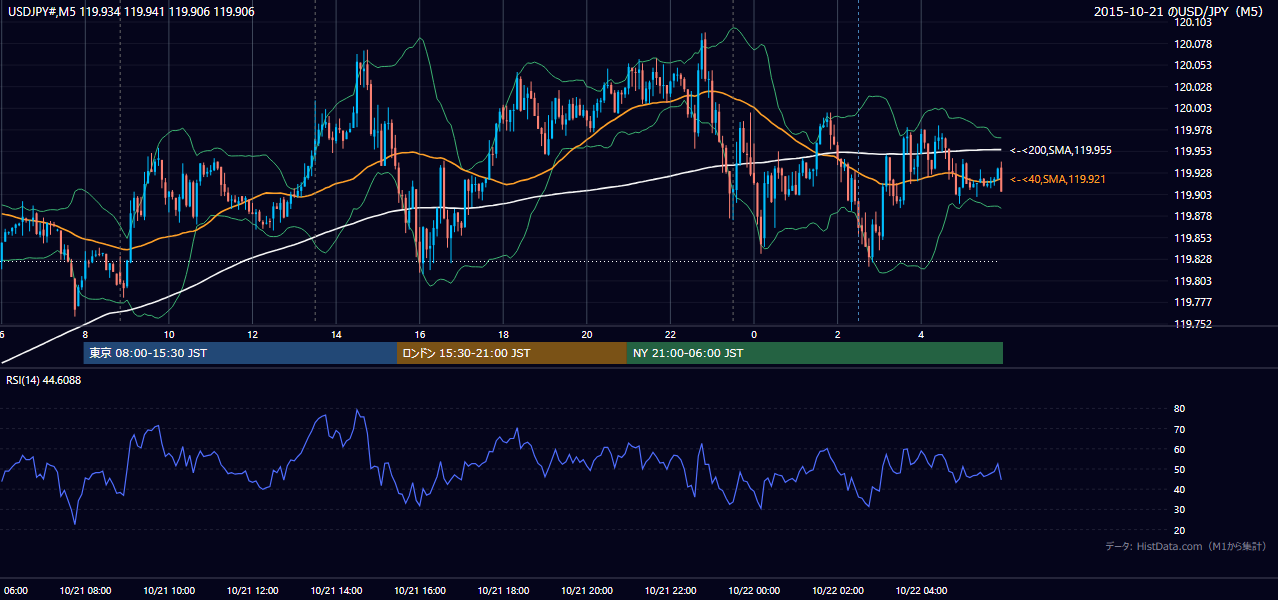This screenshot has width=1278, height=600.
Task: Click hour label 14 under price chart
Action: tap(336, 334)
